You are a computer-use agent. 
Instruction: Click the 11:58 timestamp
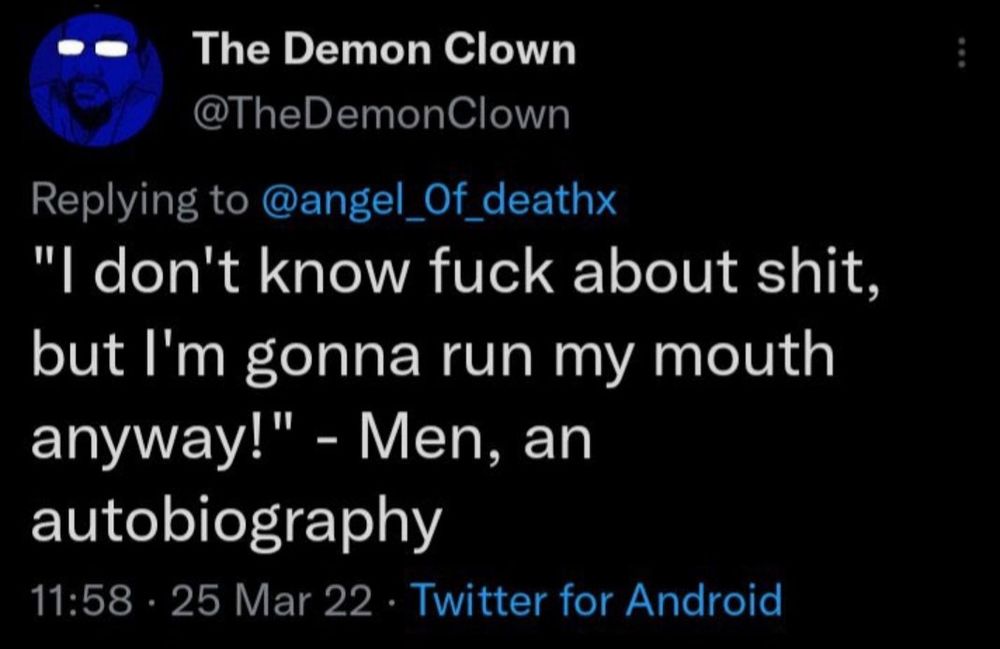(82, 601)
